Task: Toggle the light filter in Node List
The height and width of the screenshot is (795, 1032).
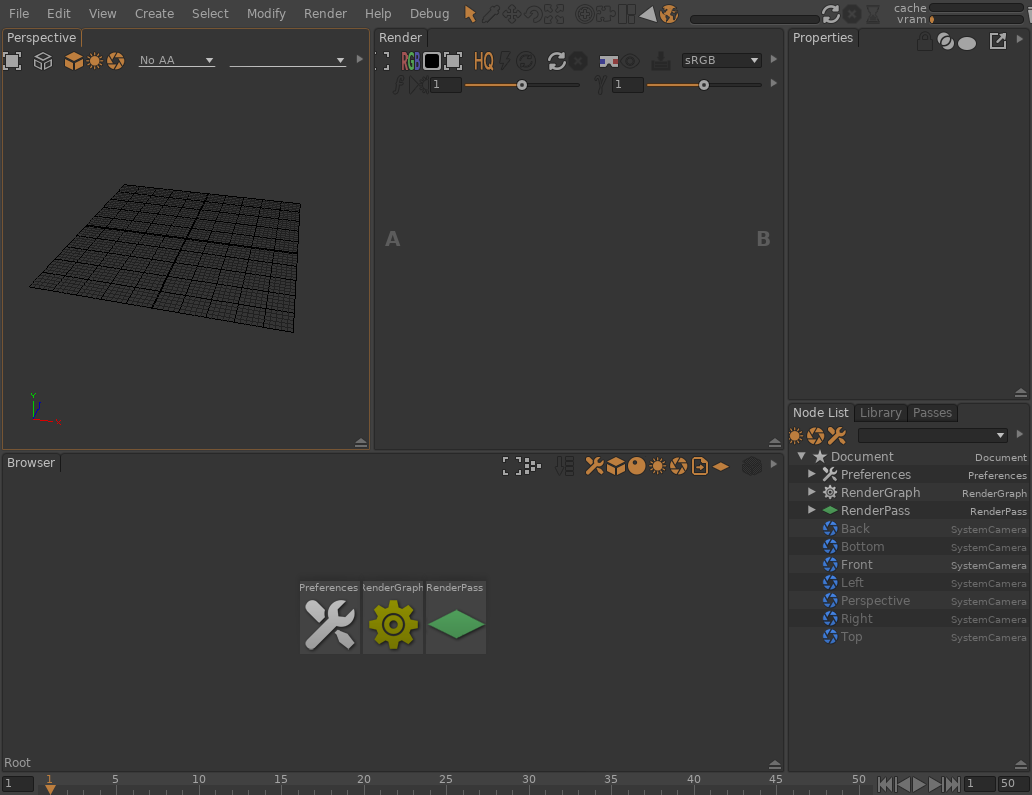Action: pos(796,436)
